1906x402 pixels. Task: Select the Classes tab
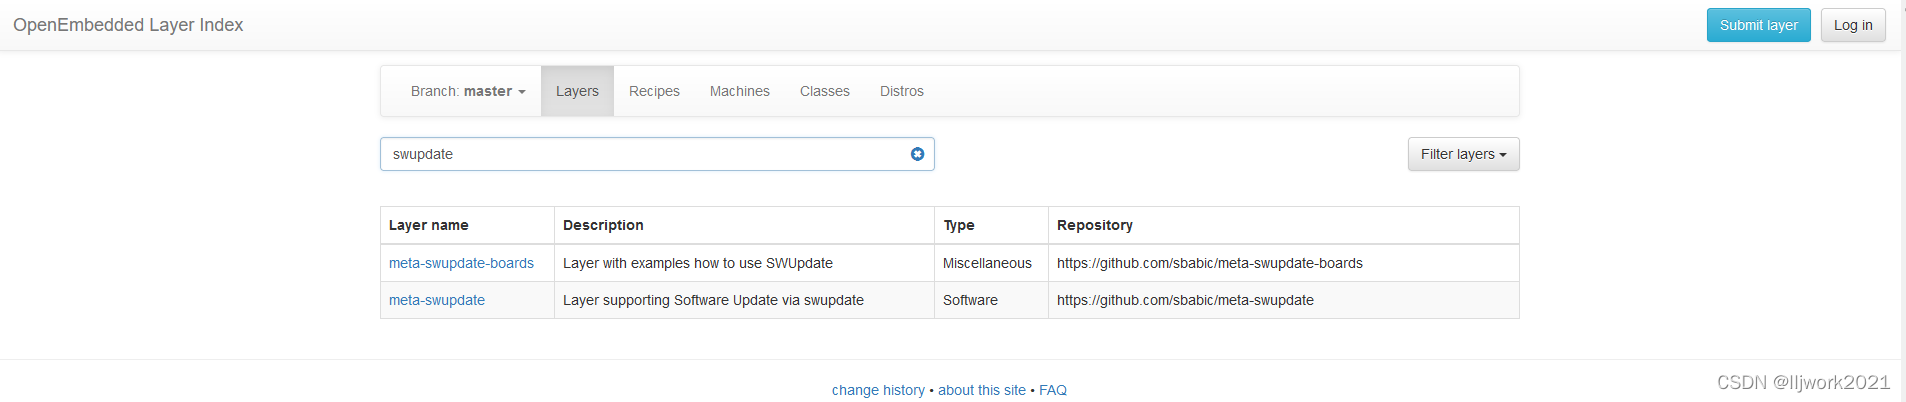pyautogui.click(x=825, y=91)
